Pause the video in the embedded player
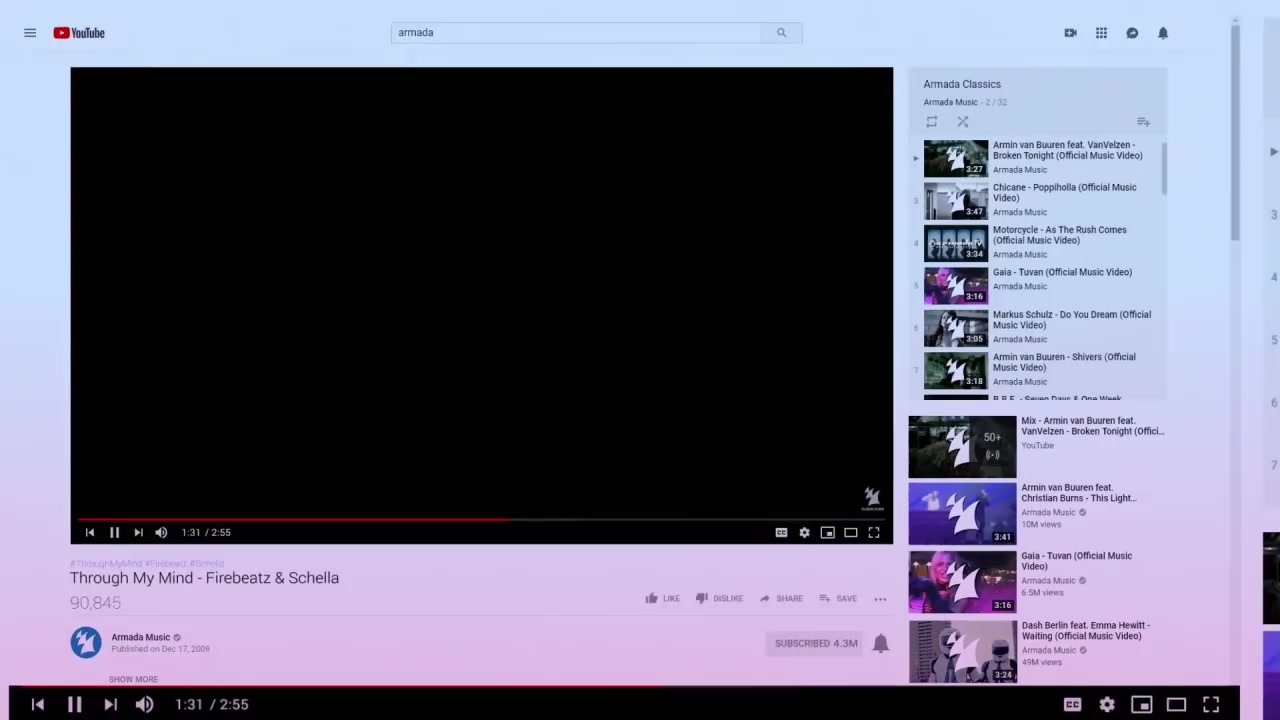1280x720 pixels. (x=114, y=533)
